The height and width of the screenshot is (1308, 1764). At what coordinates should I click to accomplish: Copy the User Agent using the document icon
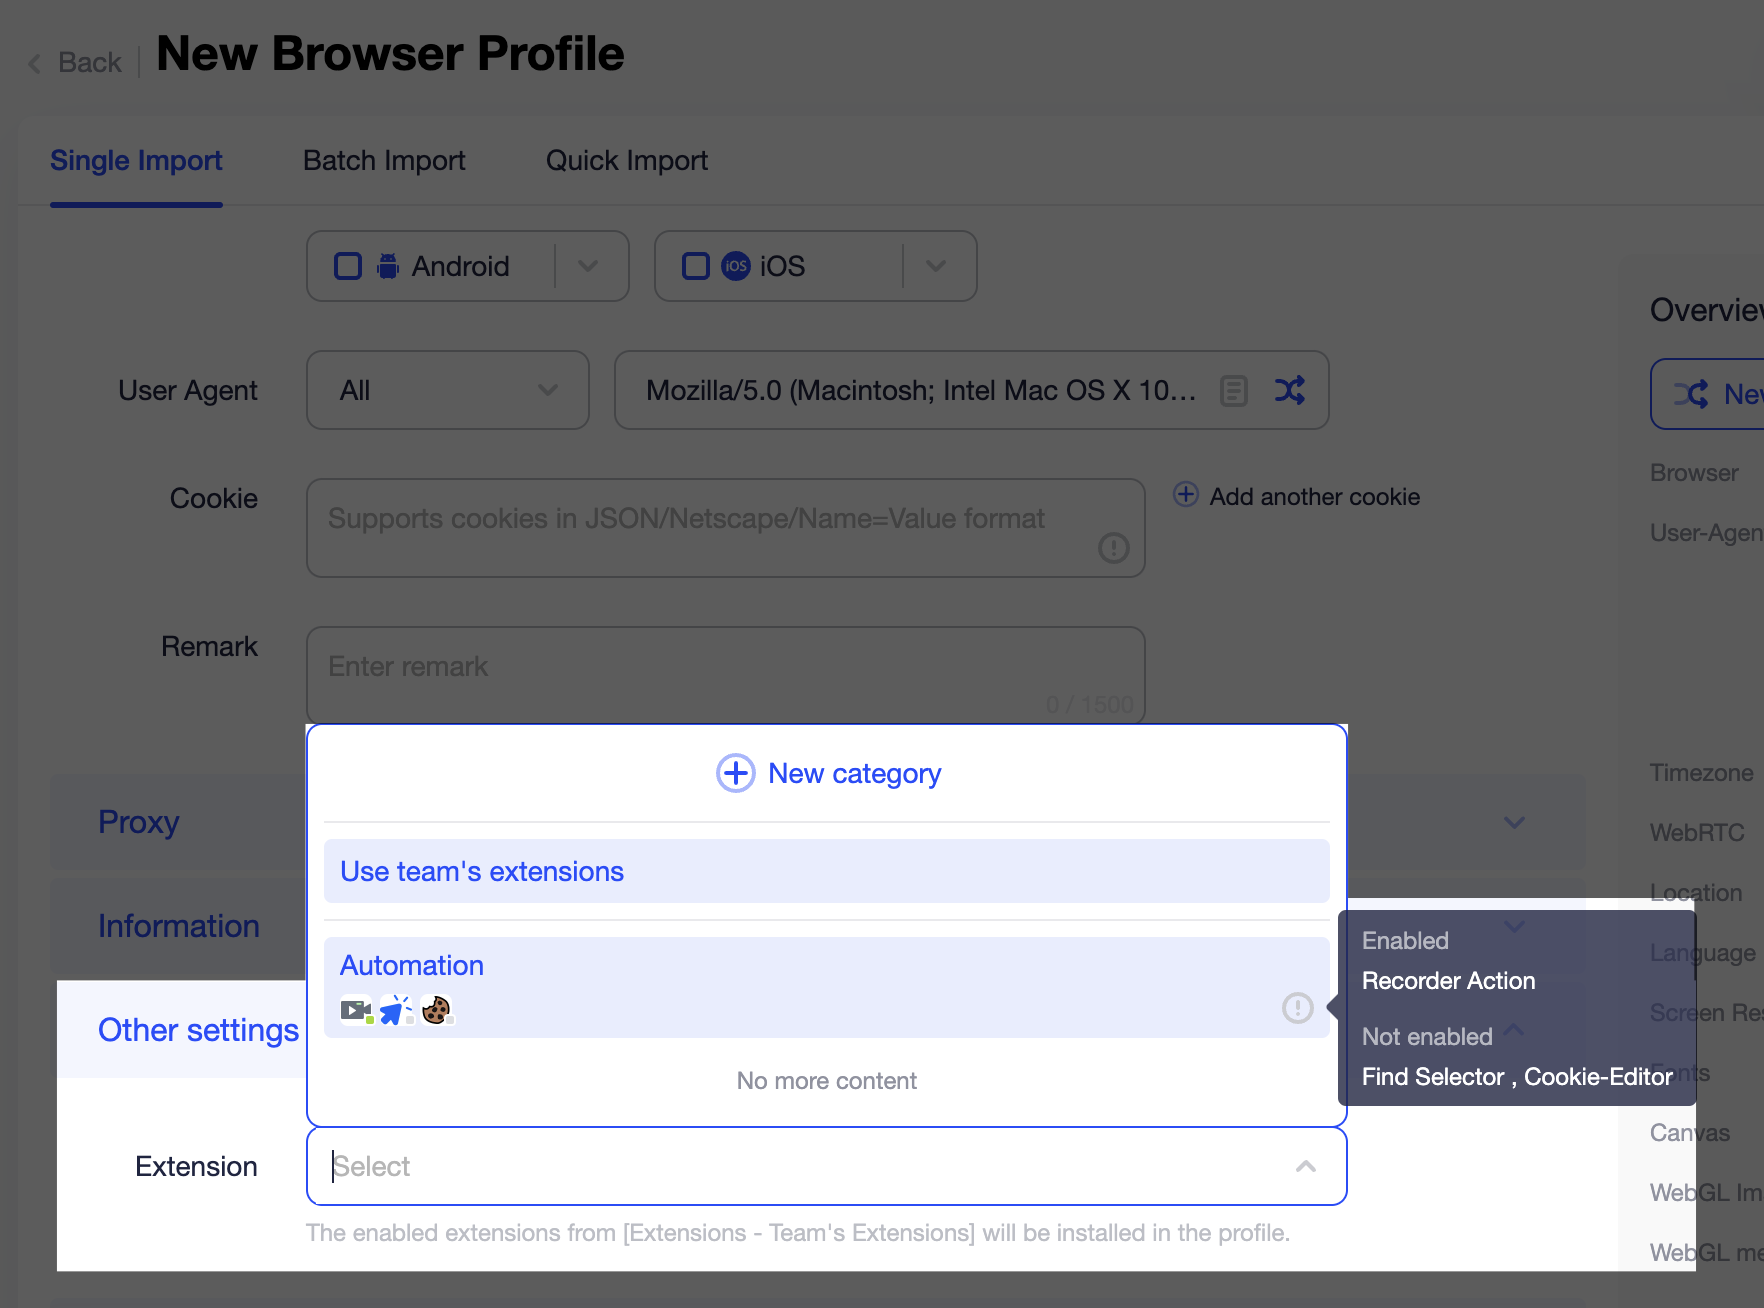click(x=1234, y=390)
